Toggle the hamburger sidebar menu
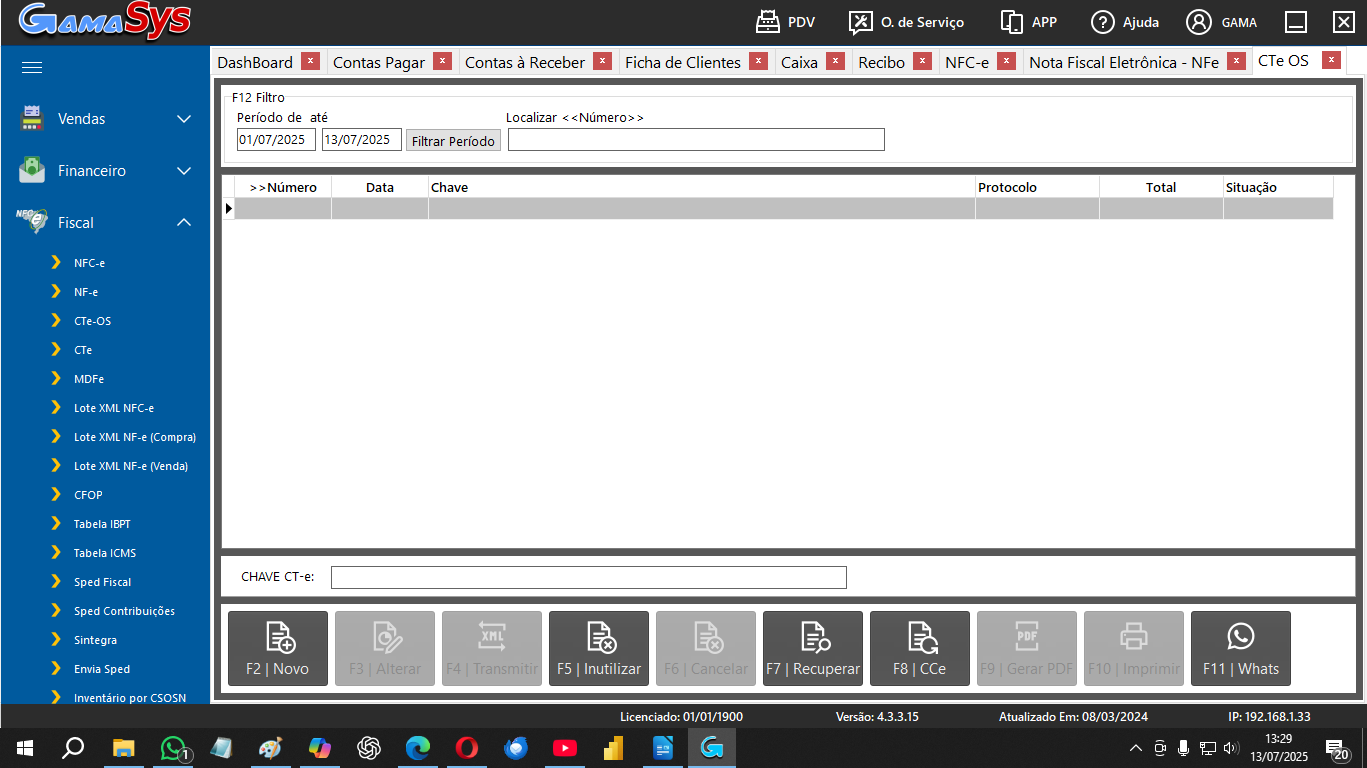 pyautogui.click(x=32, y=67)
